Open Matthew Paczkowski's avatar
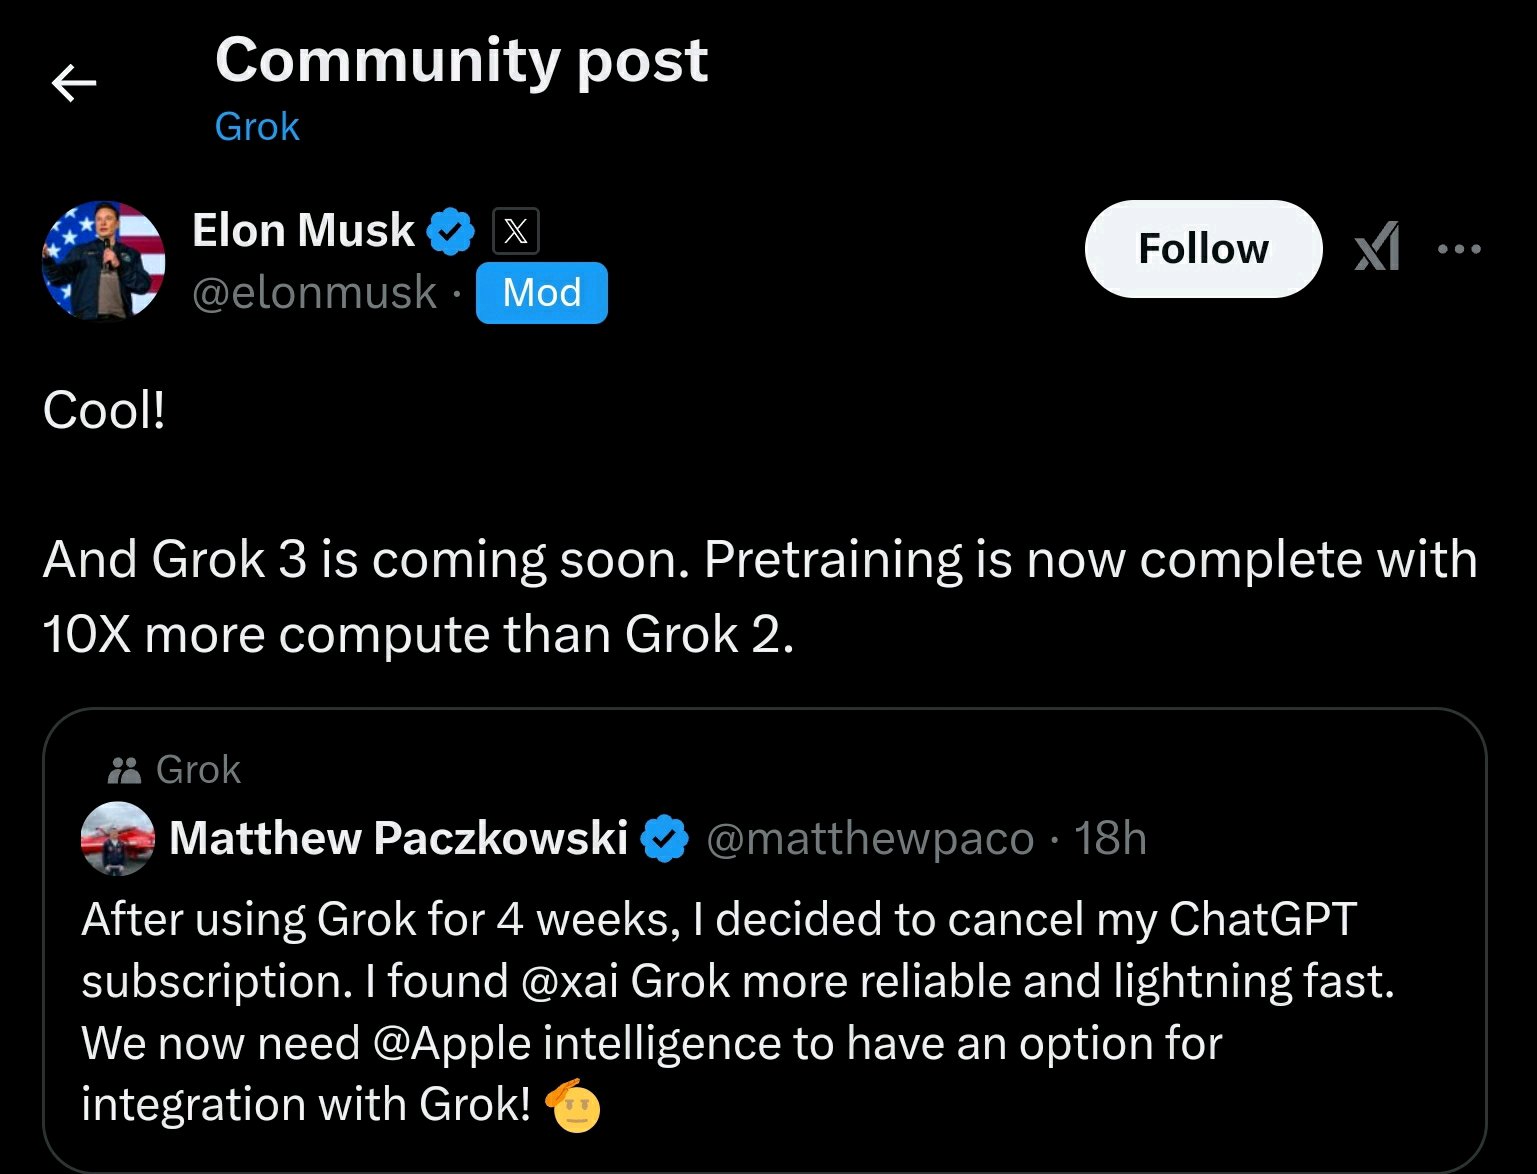This screenshot has width=1537, height=1174. 118,839
